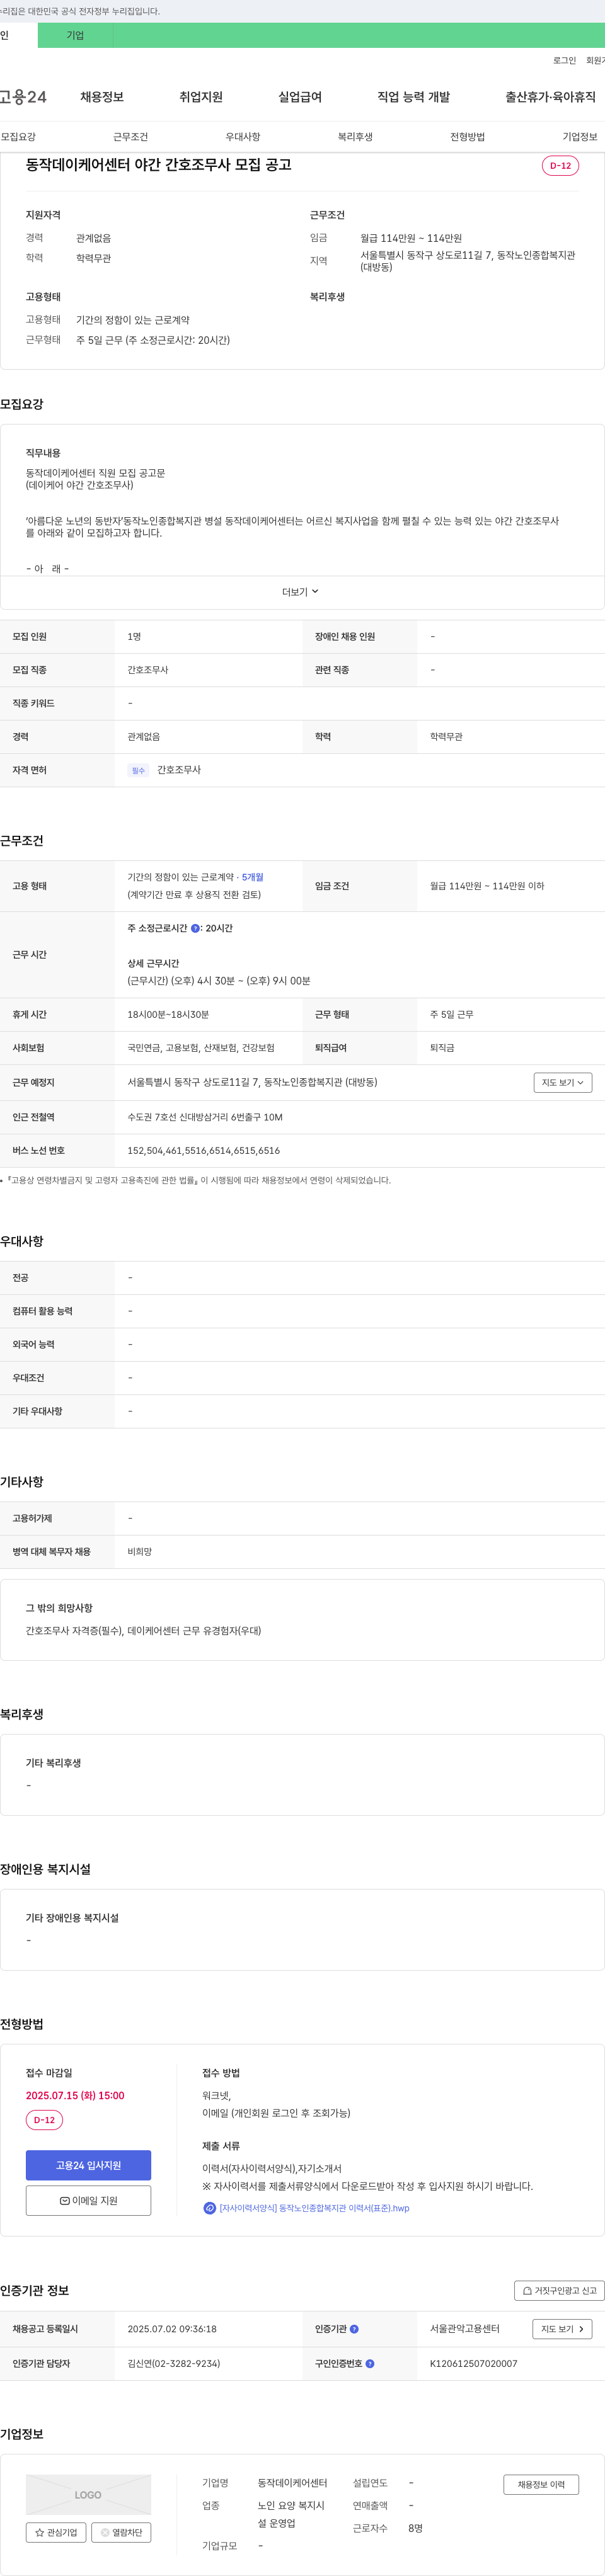Jump to the 근무조건 section tab
Image resolution: width=605 pixels, height=2576 pixels.
click(x=130, y=137)
